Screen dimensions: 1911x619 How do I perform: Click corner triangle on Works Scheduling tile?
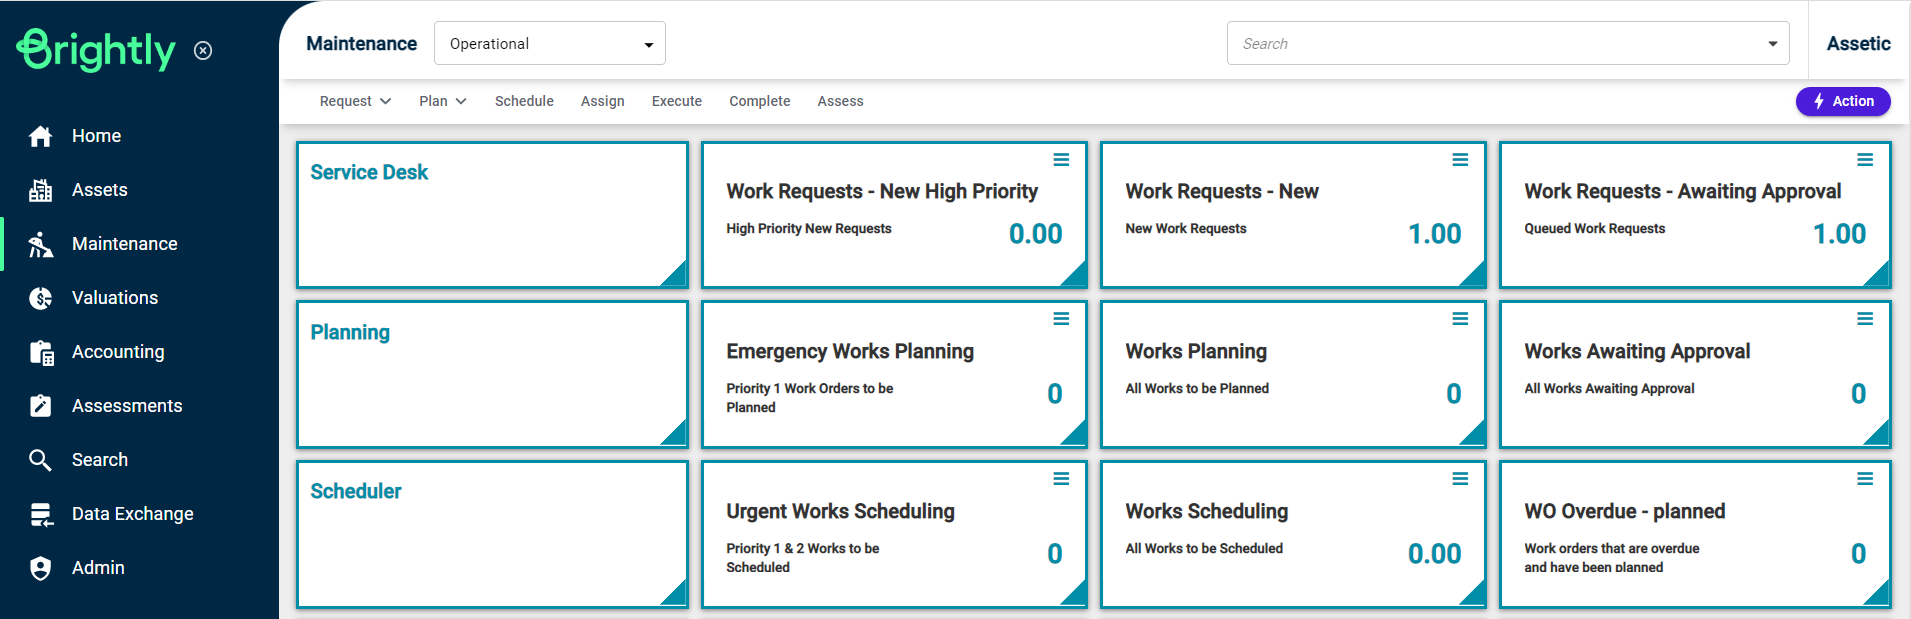[1476, 596]
